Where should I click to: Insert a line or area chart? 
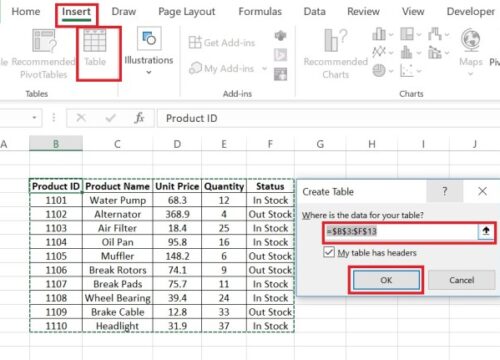coord(379,52)
